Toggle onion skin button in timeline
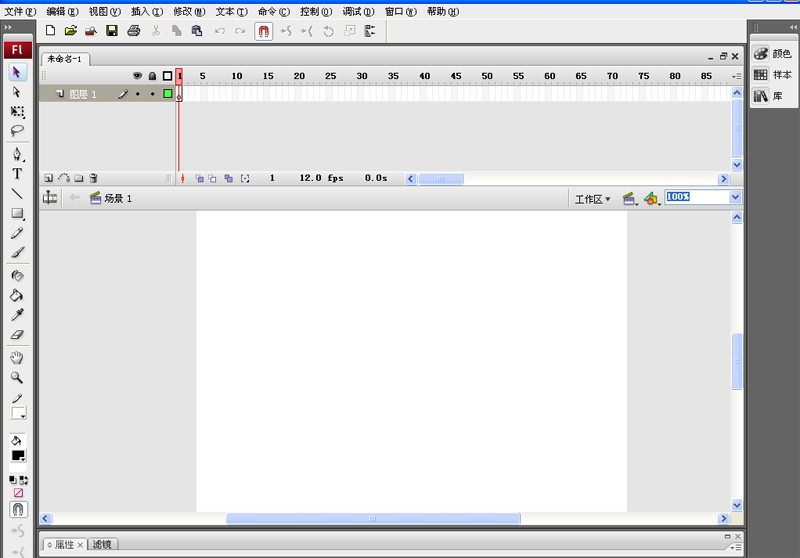Image resolution: width=800 pixels, height=558 pixels. 199,179
